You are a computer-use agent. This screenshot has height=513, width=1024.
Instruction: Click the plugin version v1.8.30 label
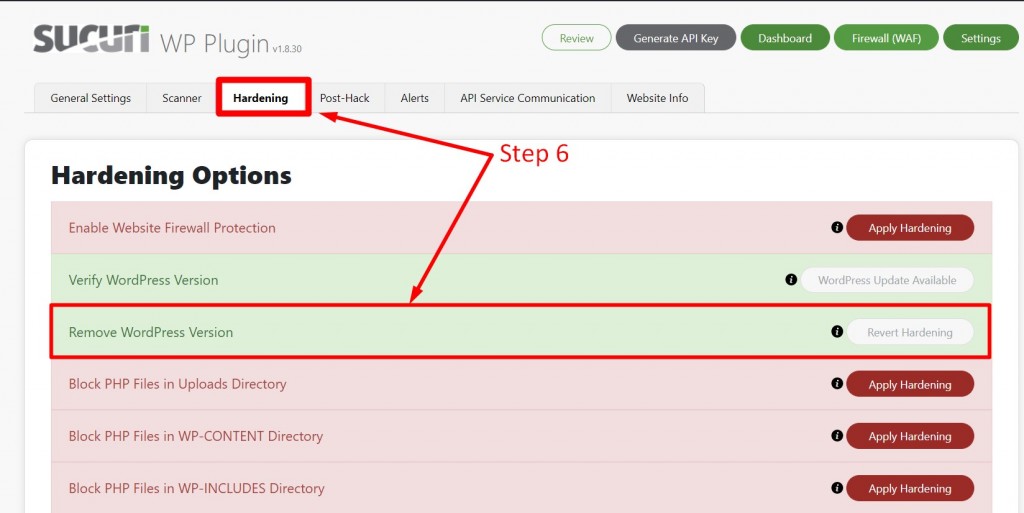click(287, 48)
